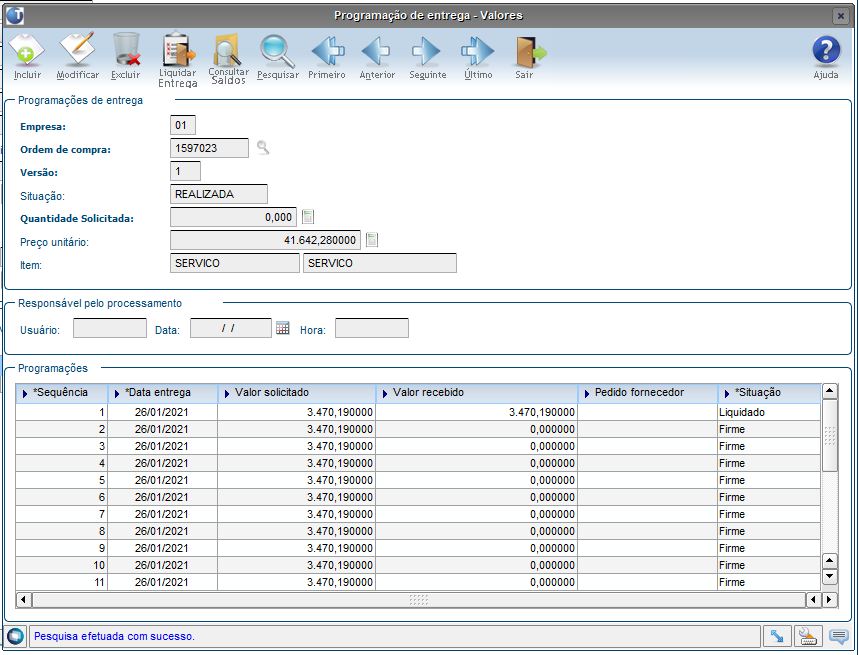Click the chat bubble icon in the status bar
Viewport: 859px width, 655px height.
(x=839, y=636)
